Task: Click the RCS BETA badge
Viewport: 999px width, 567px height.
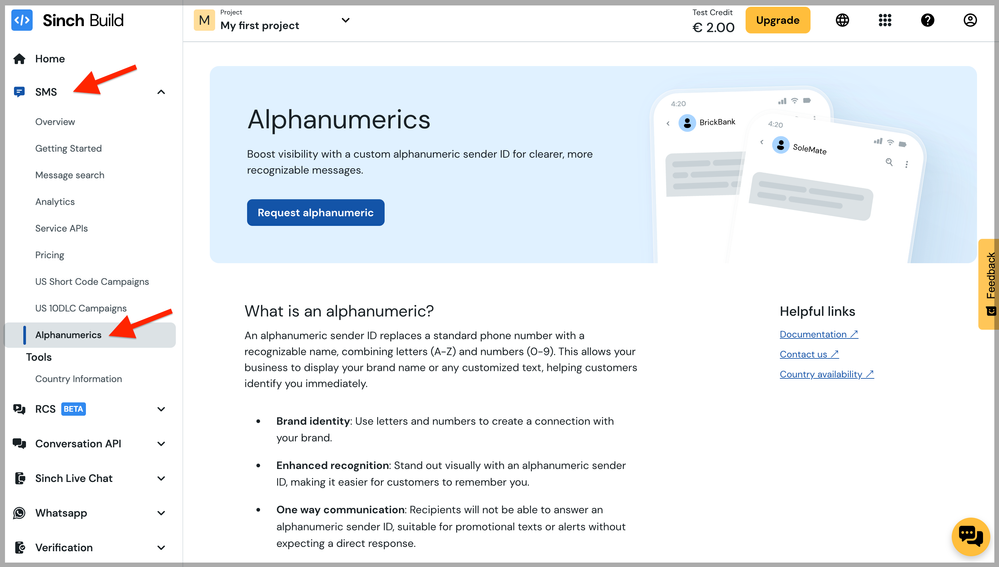Action: (x=73, y=409)
